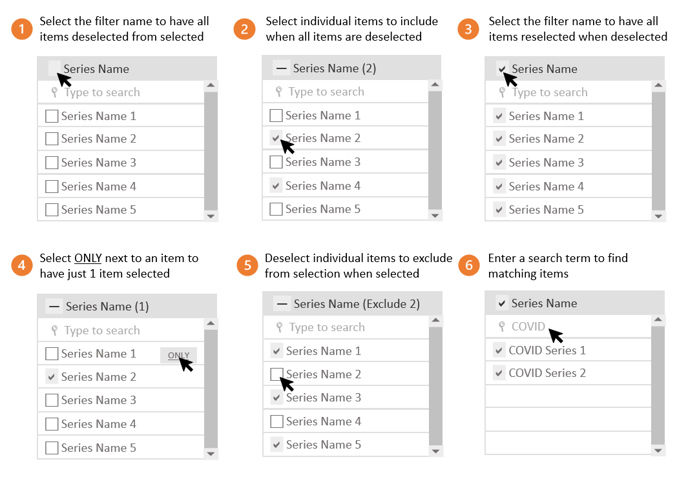Click the orange step 4 number badge
688x477 pixels.
pyautogui.click(x=22, y=265)
